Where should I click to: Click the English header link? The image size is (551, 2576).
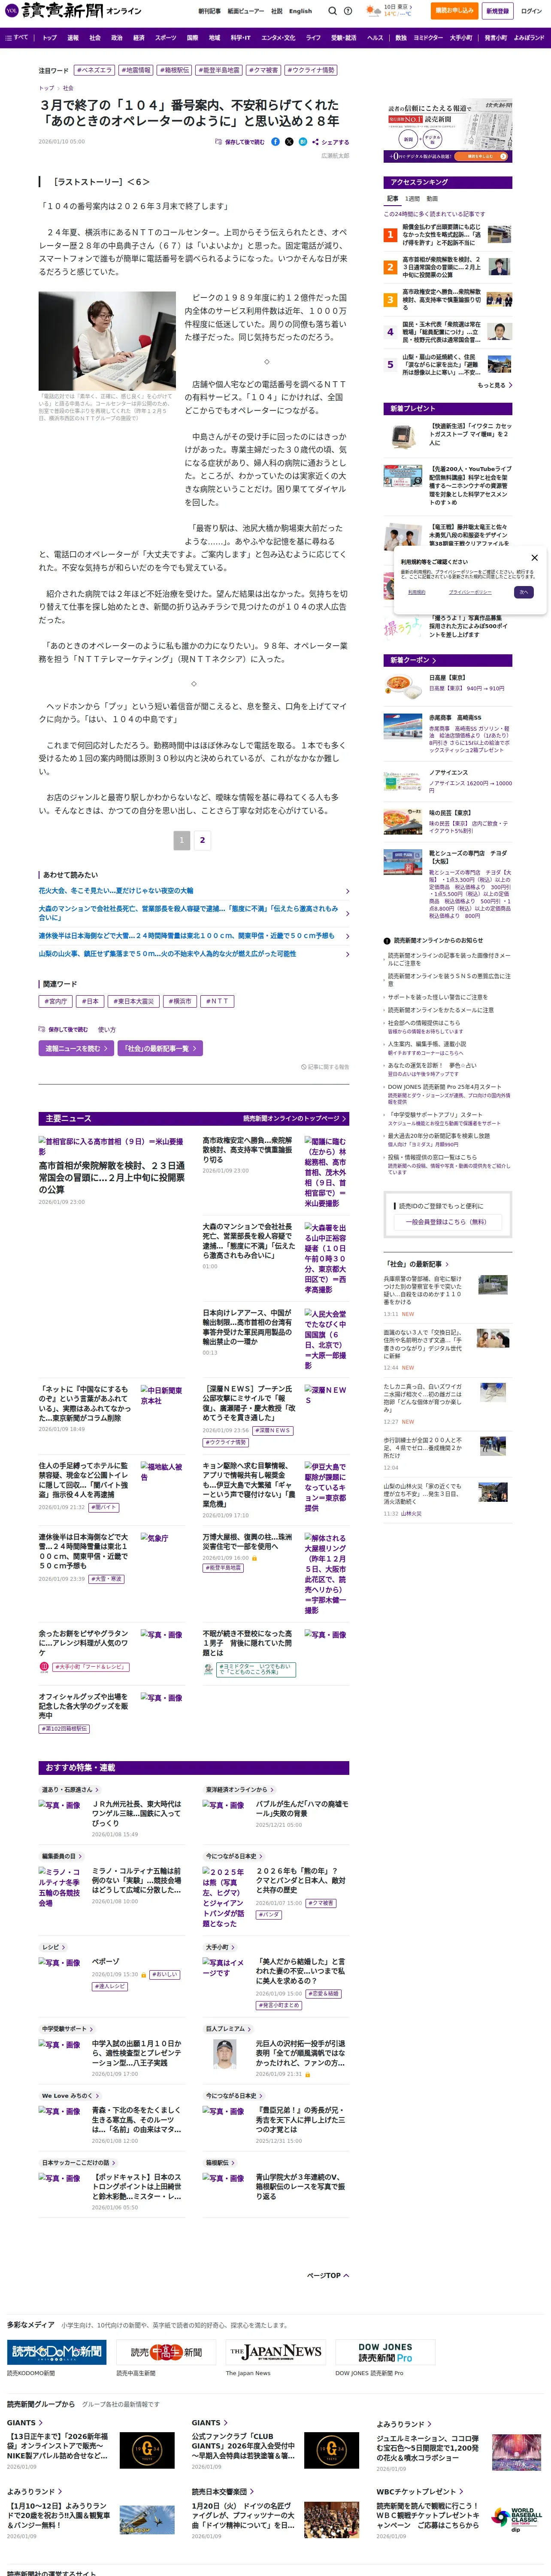click(300, 11)
